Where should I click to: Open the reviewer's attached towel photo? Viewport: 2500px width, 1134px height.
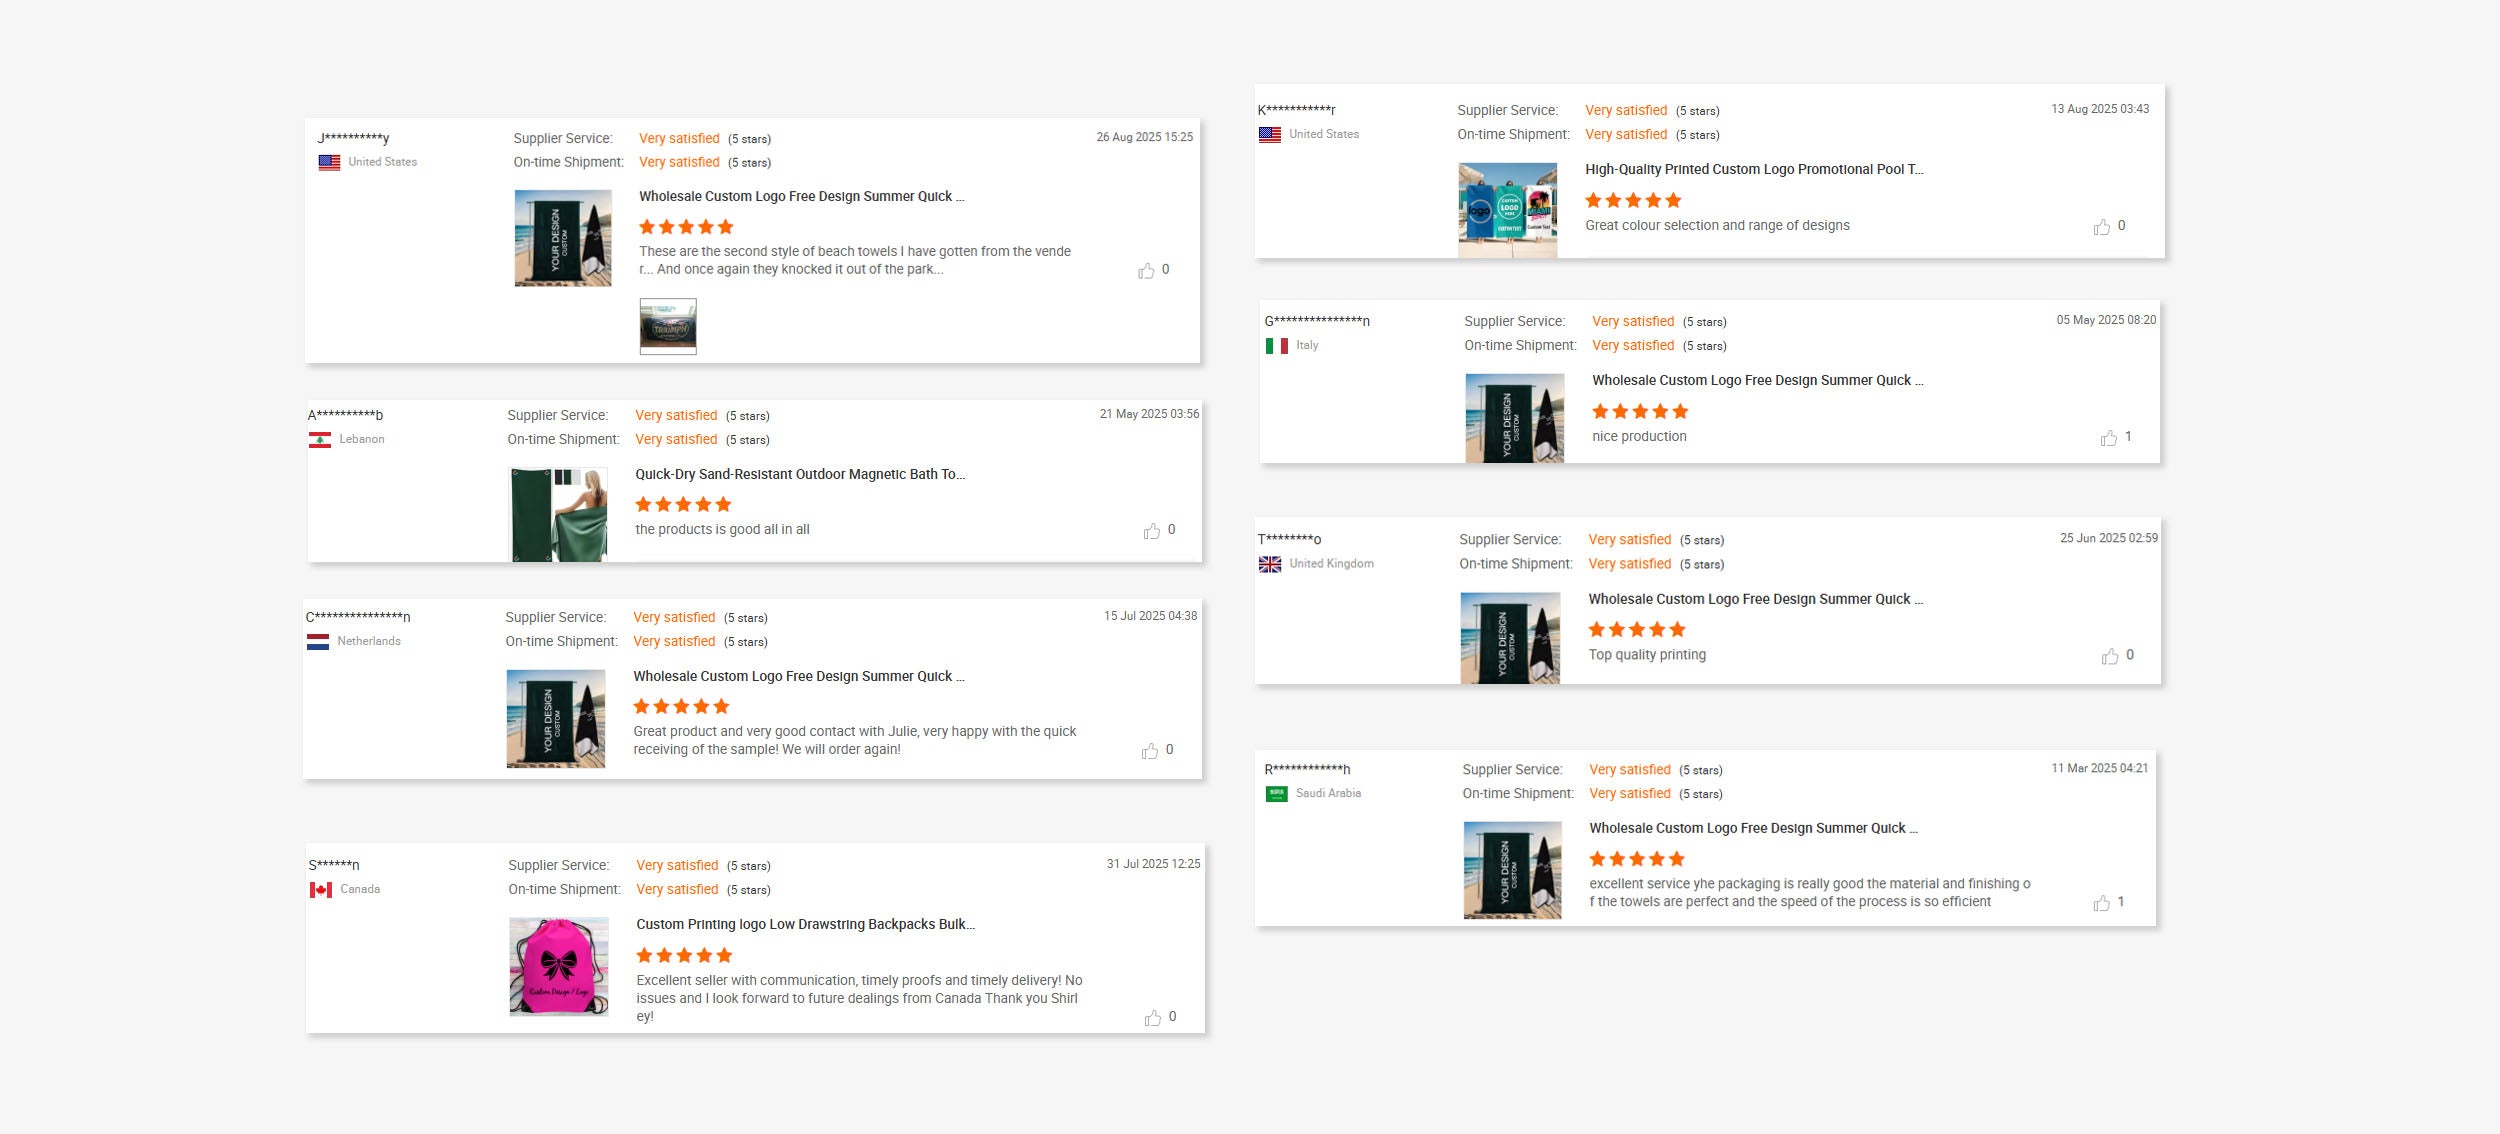(x=668, y=326)
